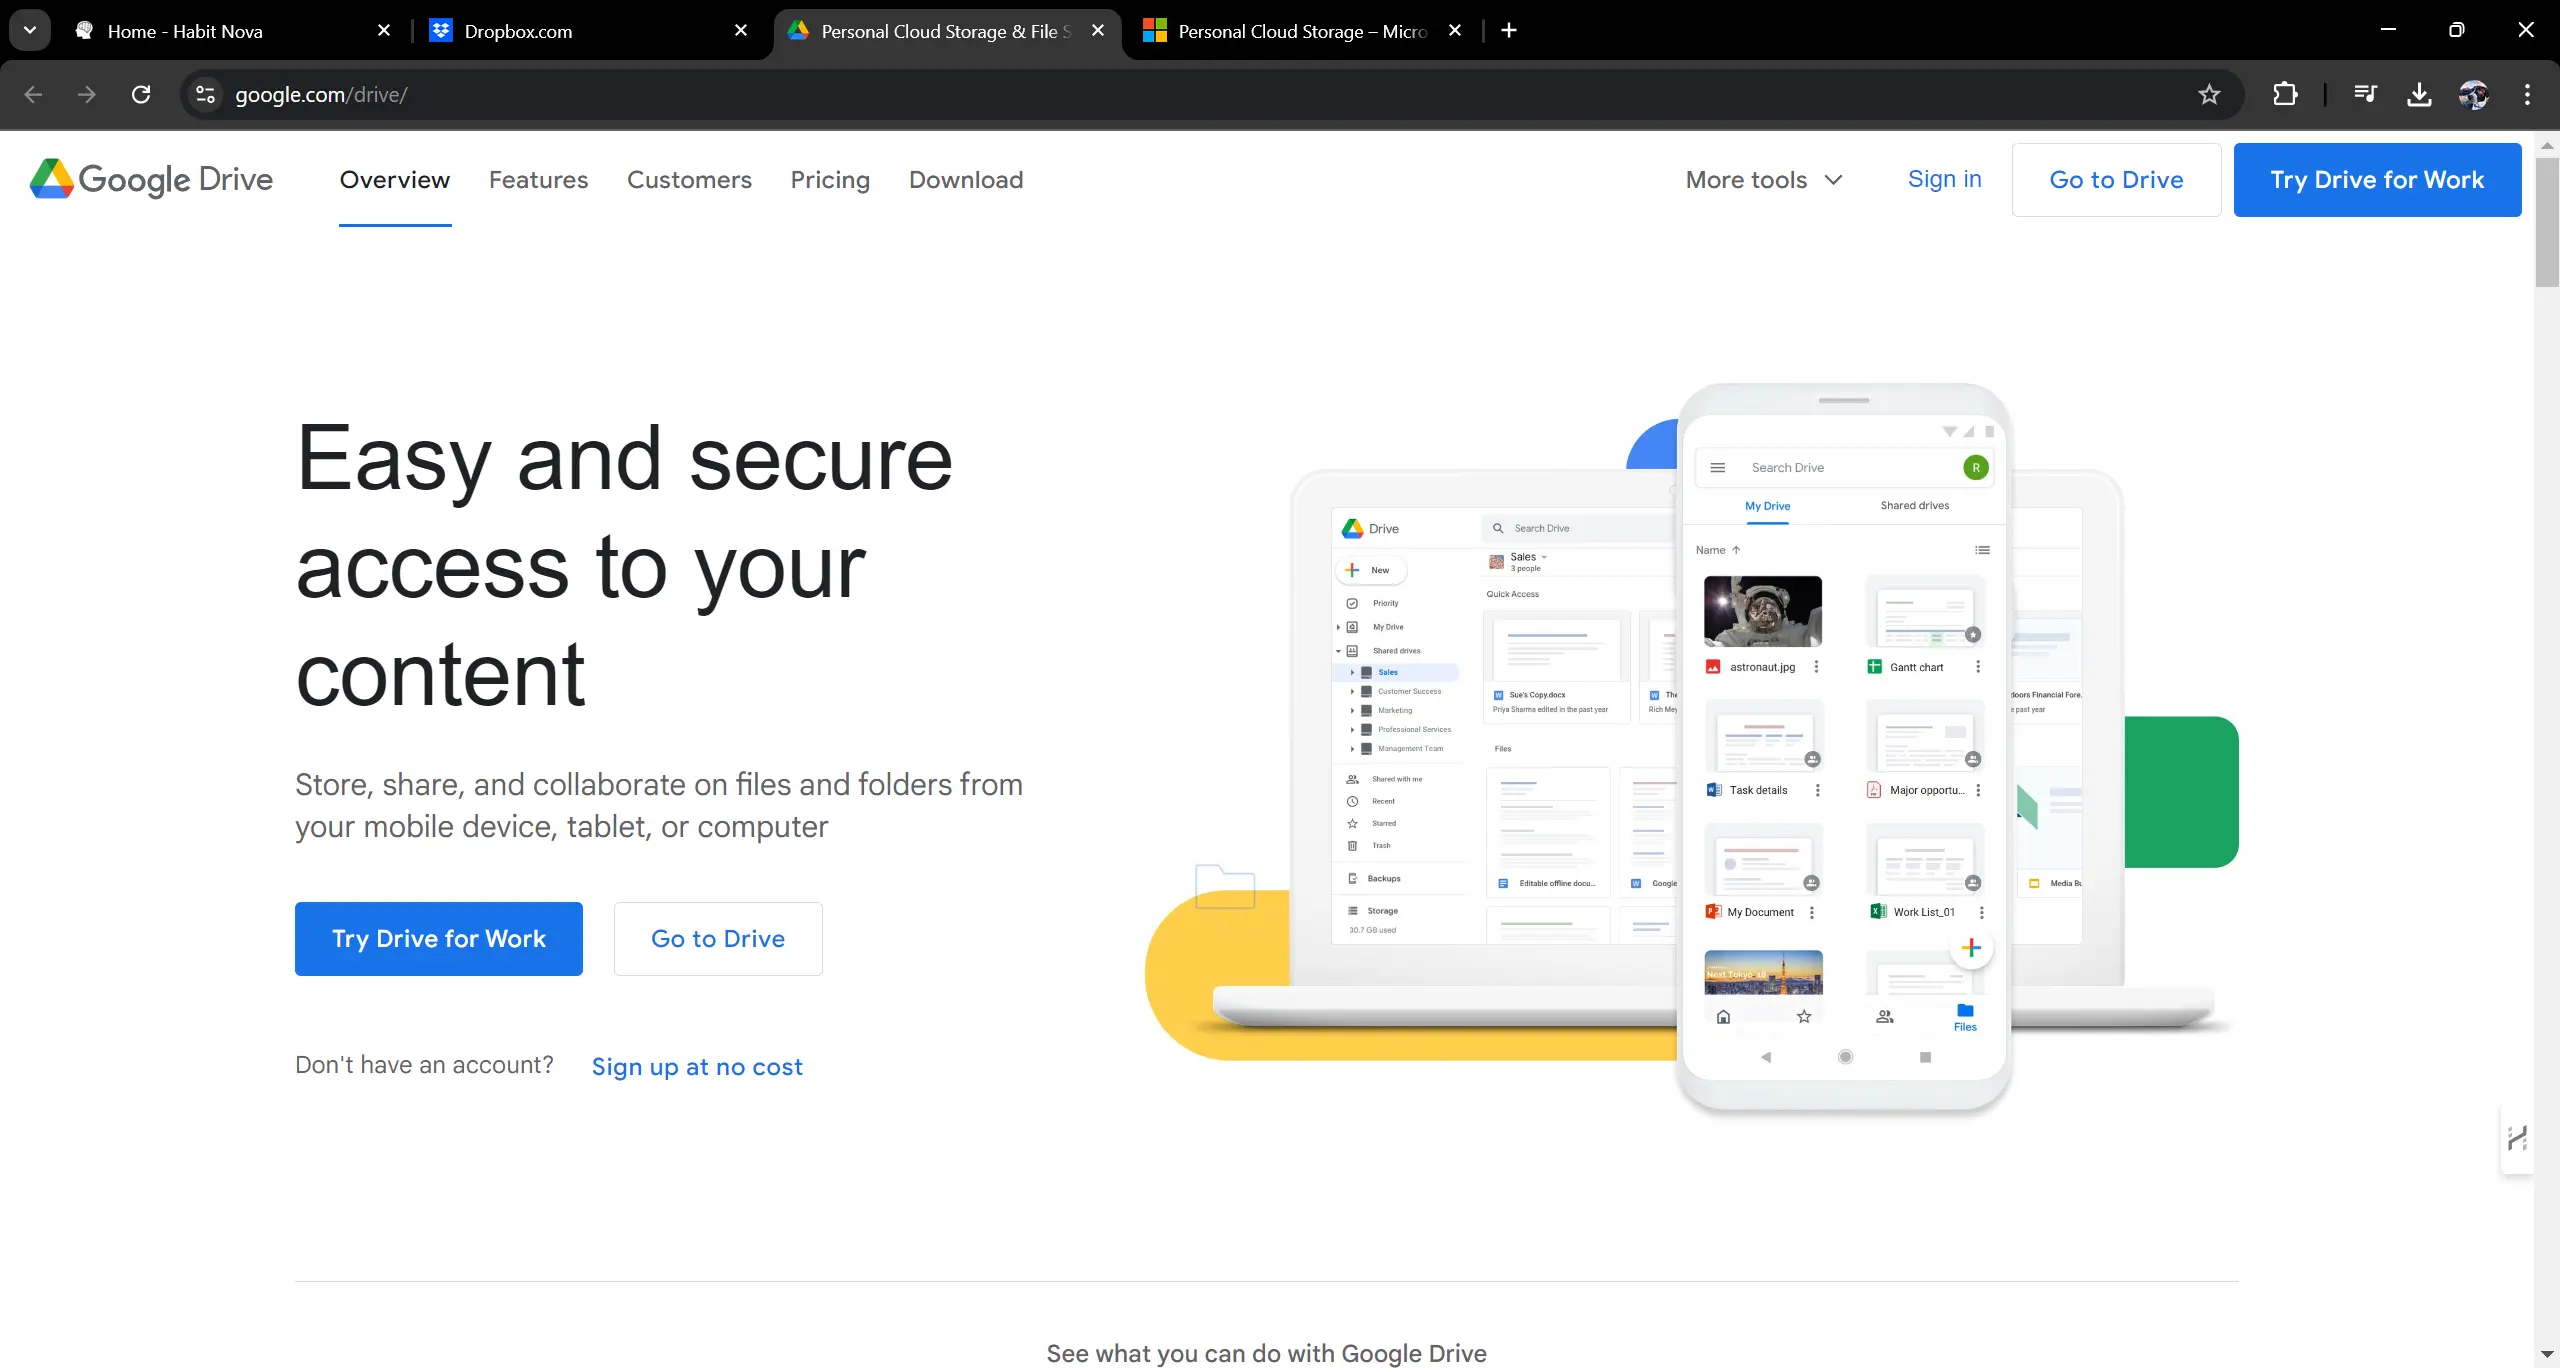Expand the More tools dropdown
2560x1368 pixels.
coord(1764,180)
